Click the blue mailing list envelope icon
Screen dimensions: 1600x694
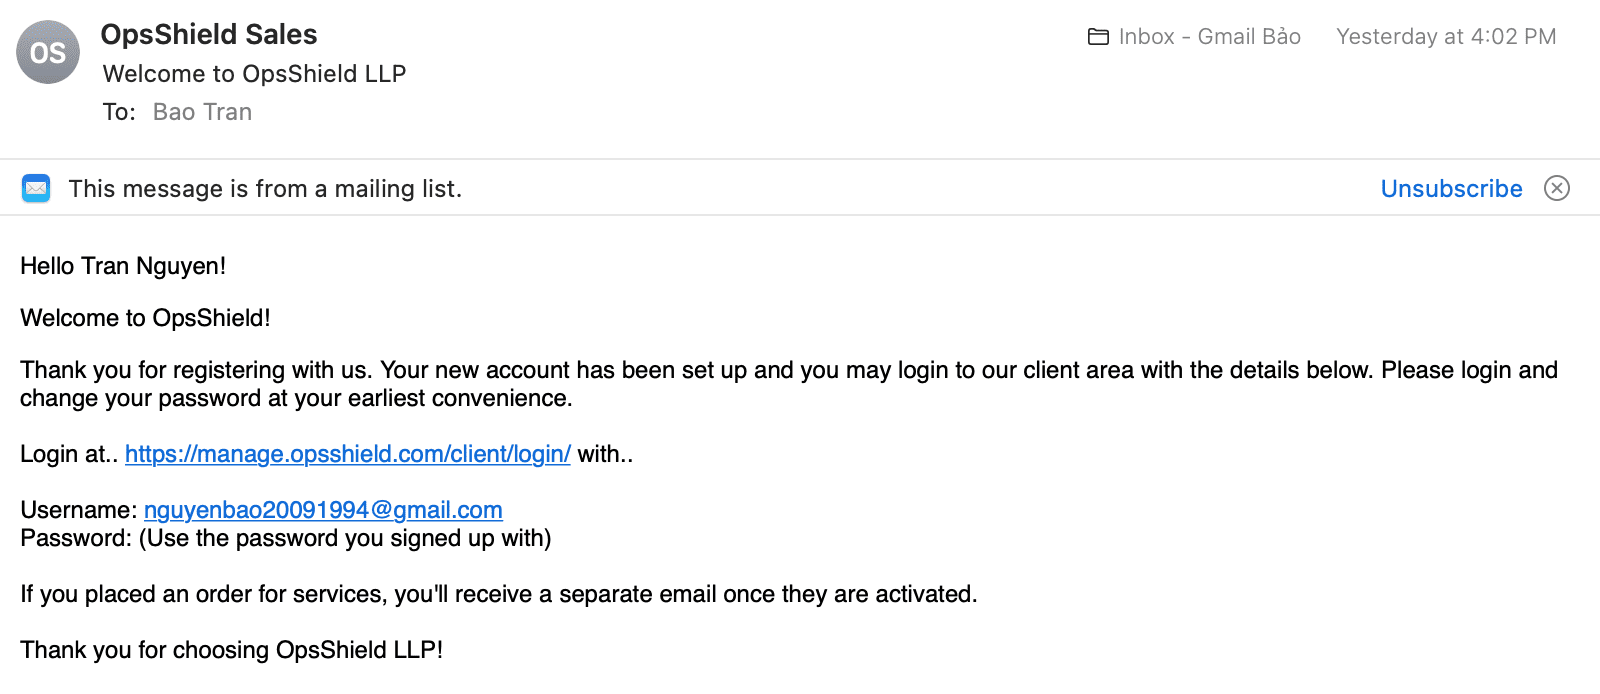pos(37,188)
